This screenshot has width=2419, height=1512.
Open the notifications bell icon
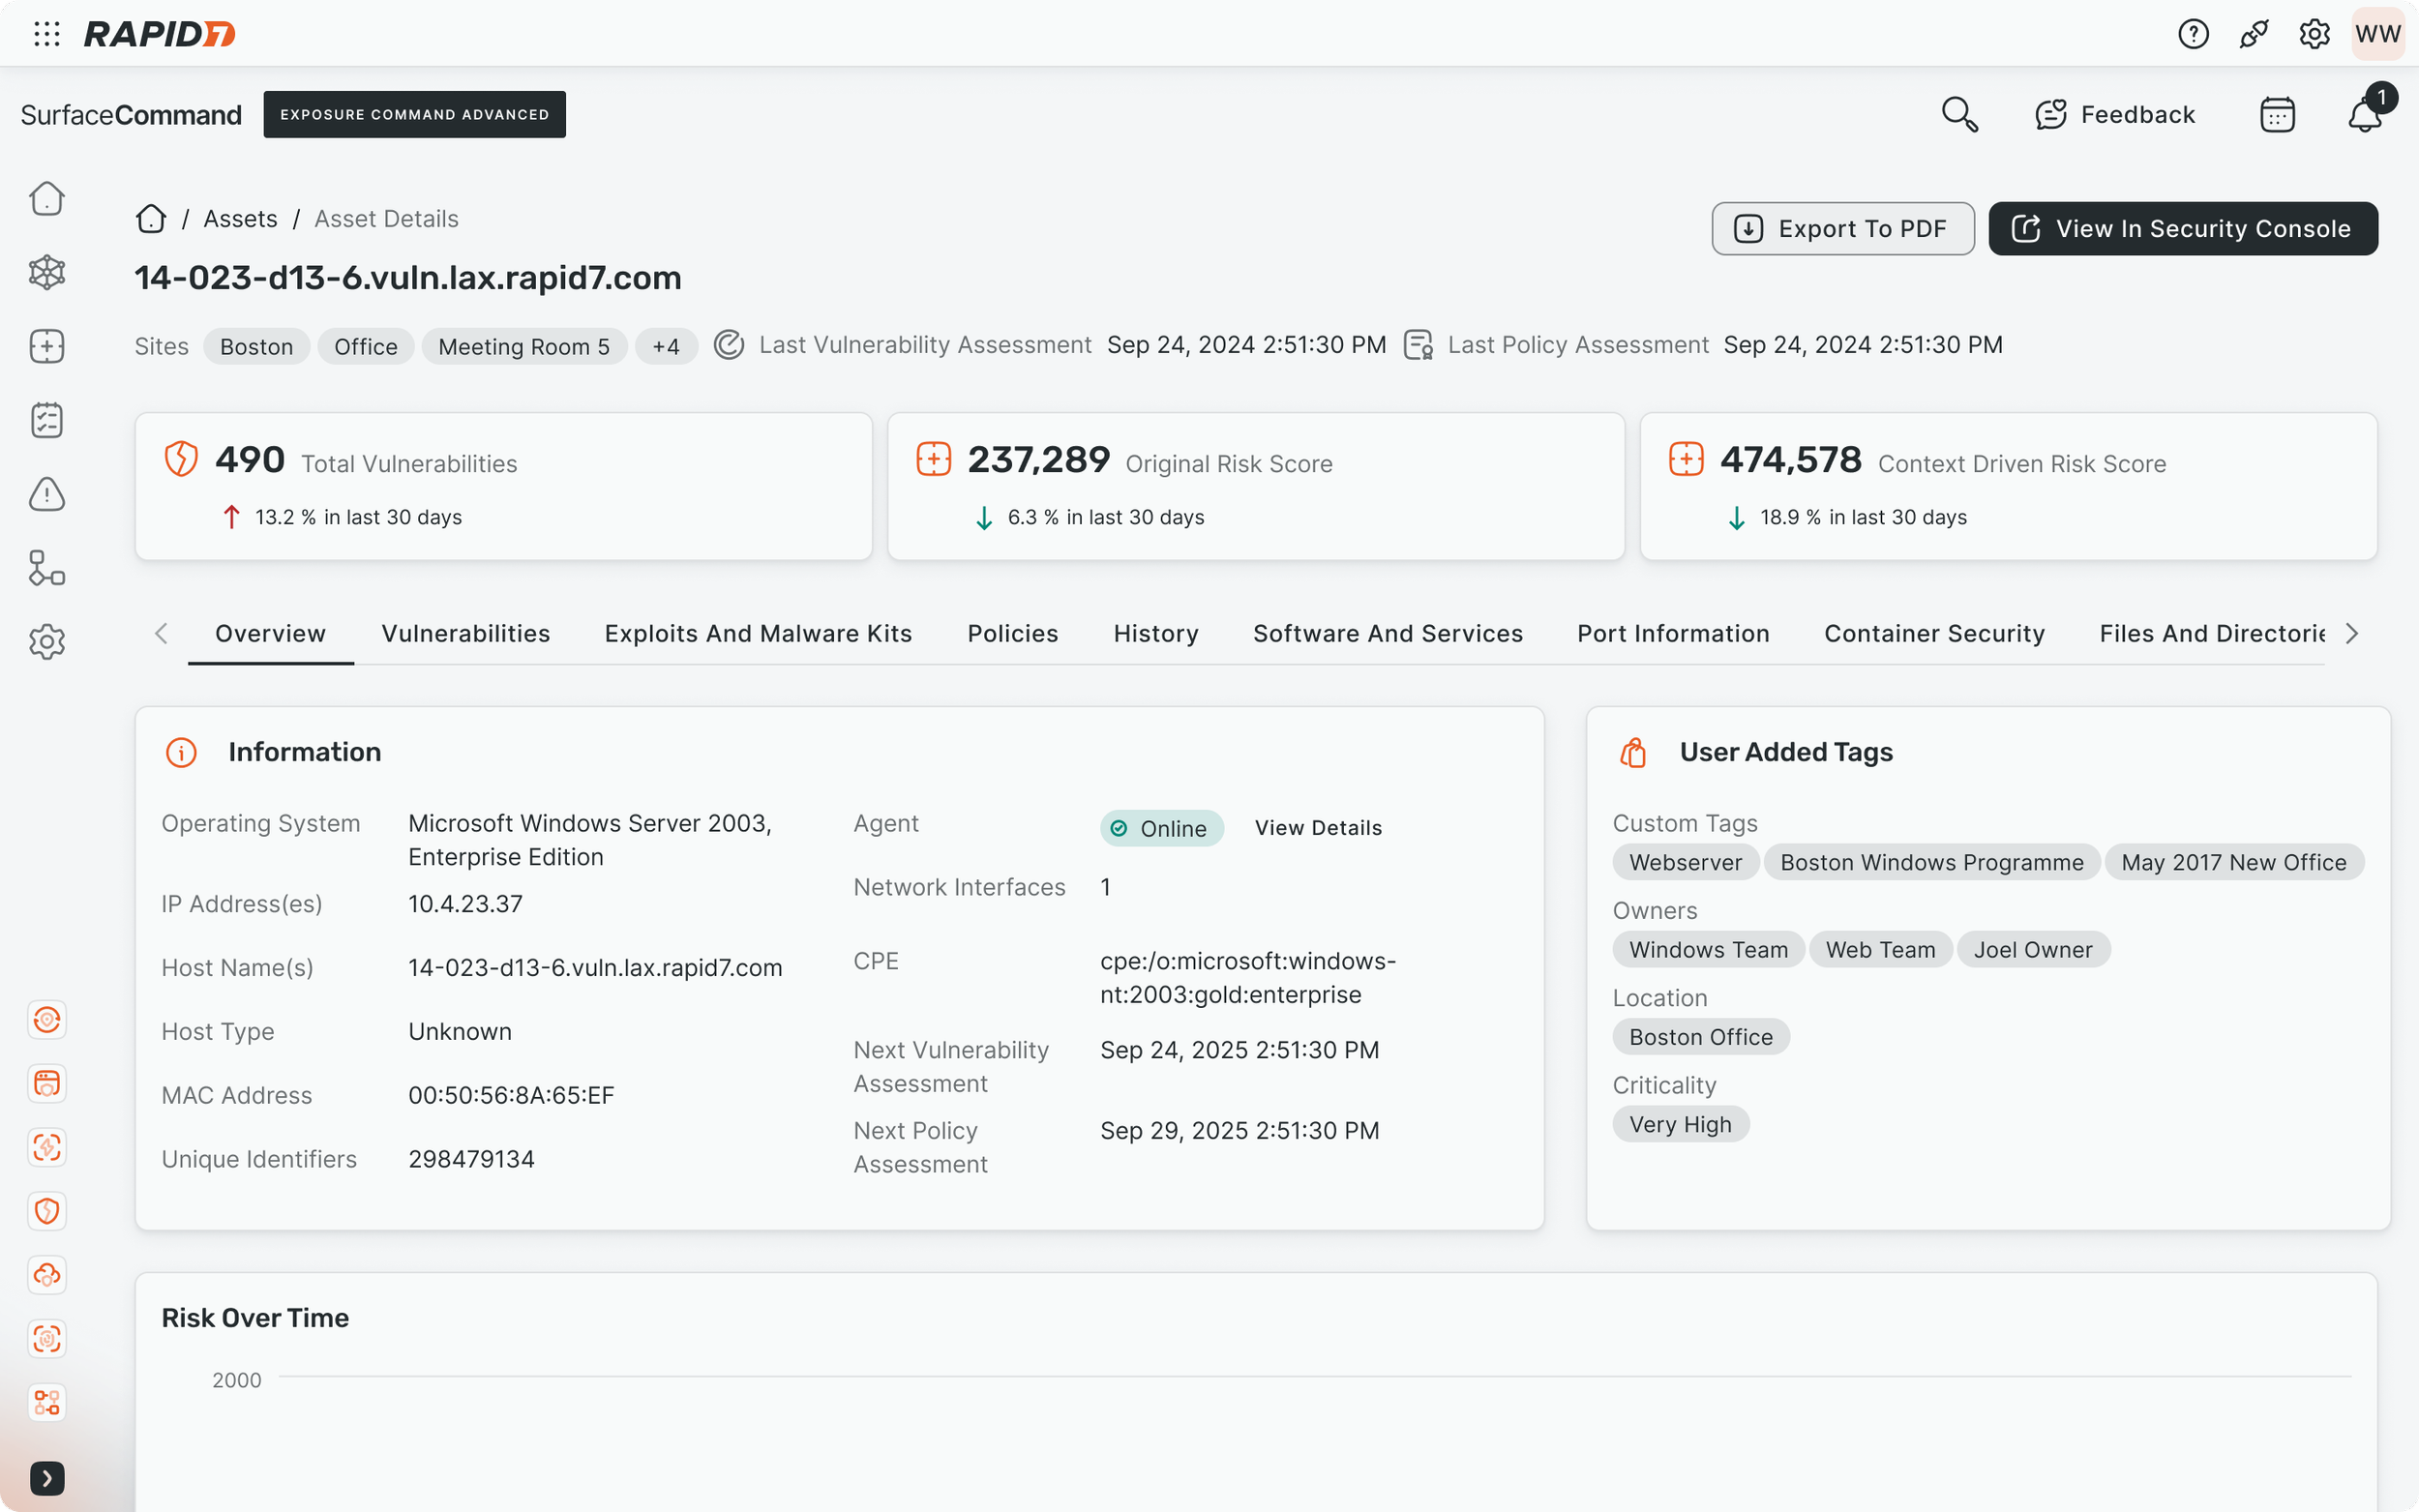[x=2364, y=115]
